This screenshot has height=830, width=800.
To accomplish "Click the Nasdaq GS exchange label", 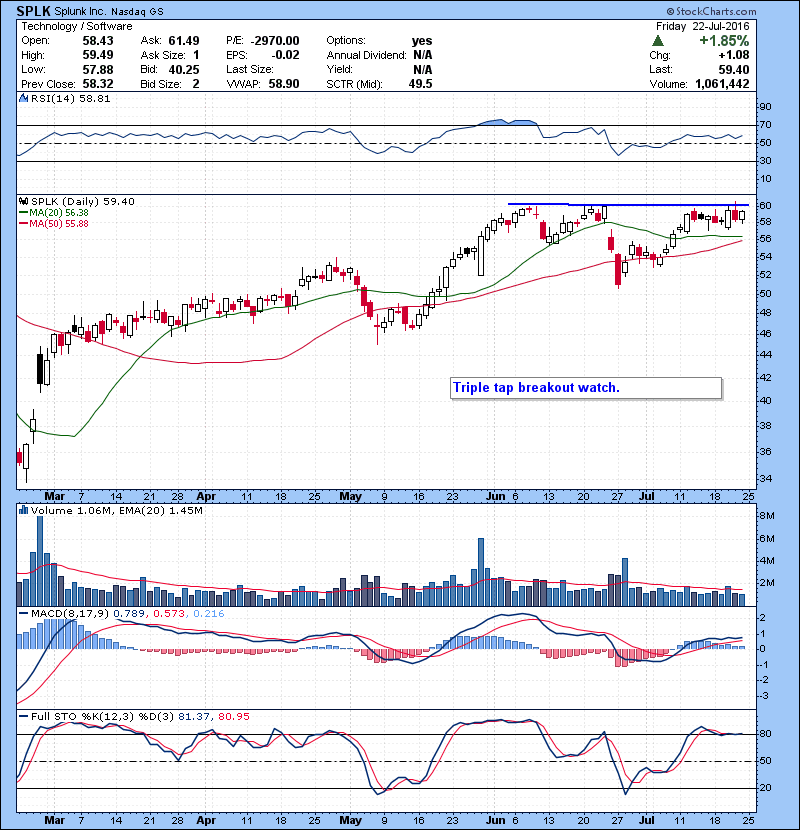I will pyautogui.click(x=137, y=11).
